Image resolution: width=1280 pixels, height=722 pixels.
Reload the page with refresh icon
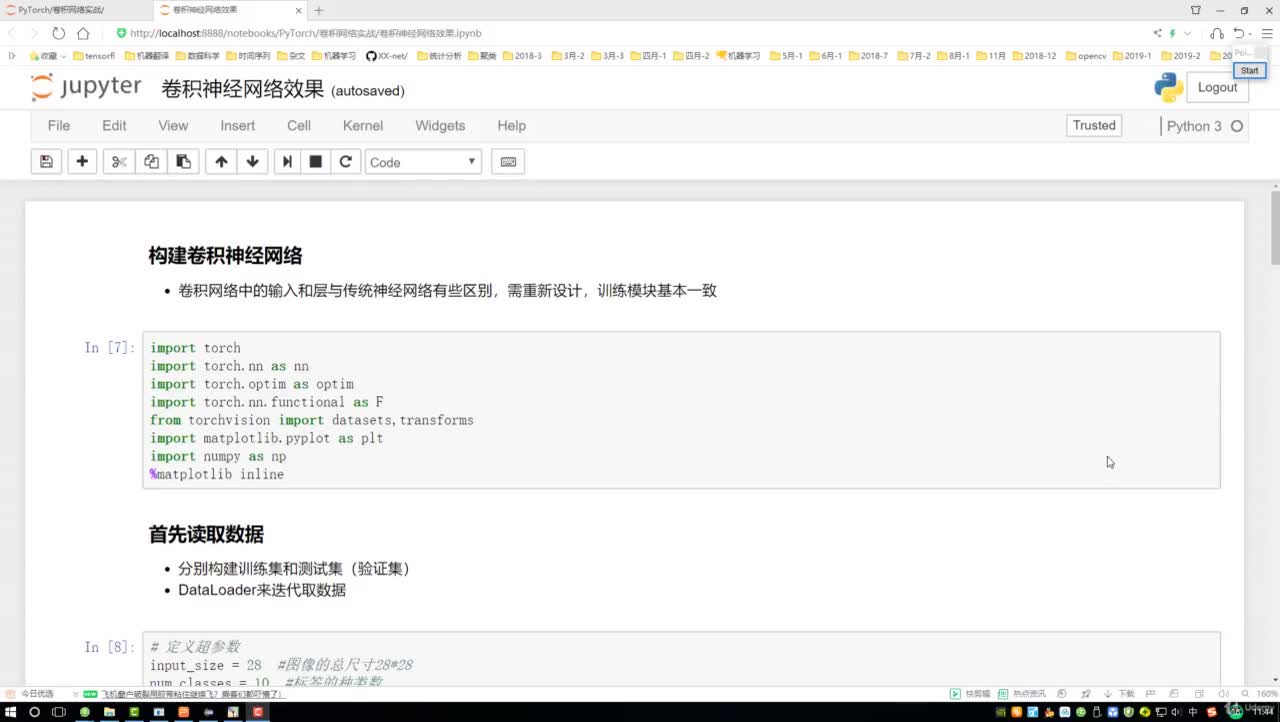(x=59, y=33)
